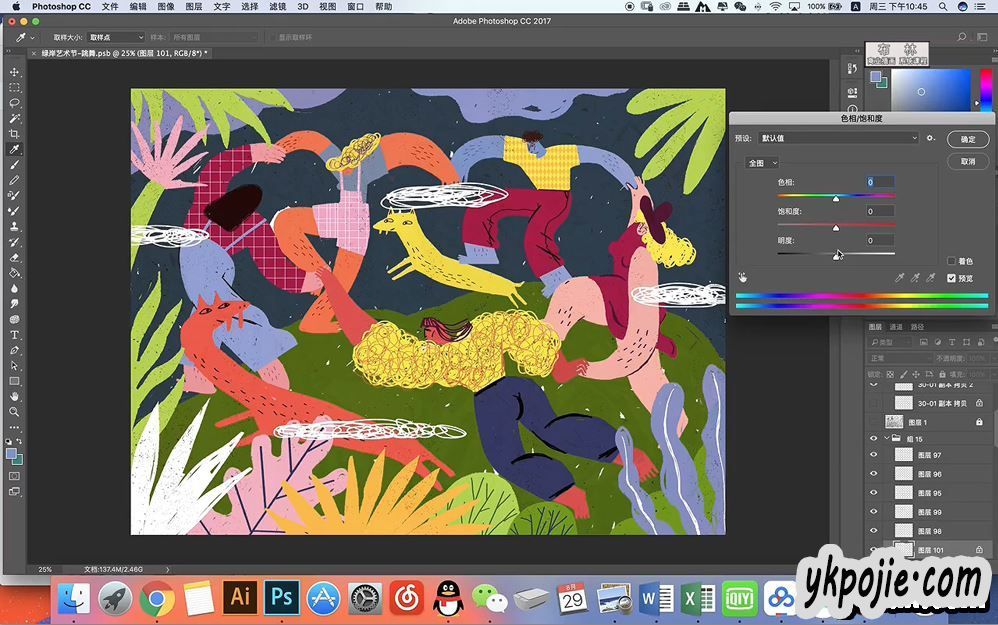Click the 色相 hue slider handle
The image size is (998, 625).
point(836,198)
